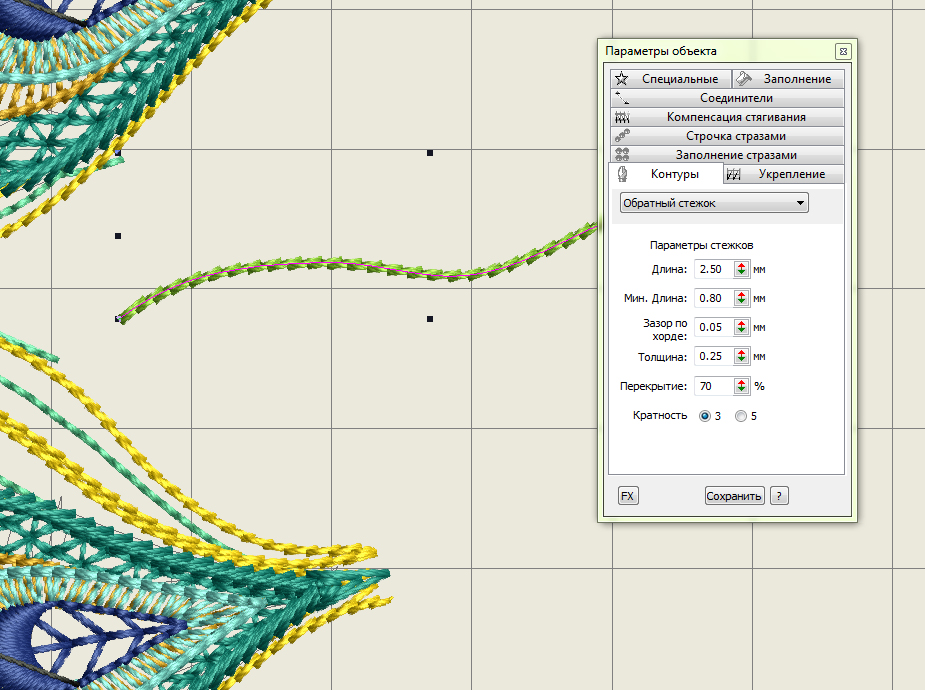Select Кратность radio option 3
Viewport: 925px width, 690px height.
pyautogui.click(x=705, y=416)
